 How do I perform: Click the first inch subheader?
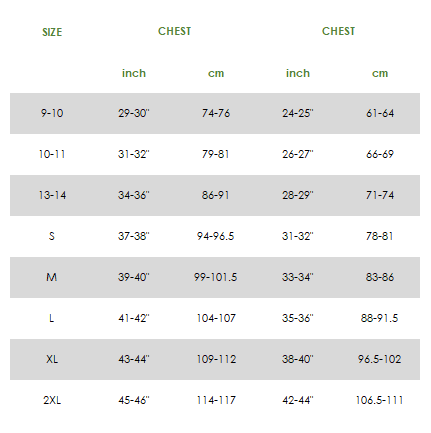click(134, 73)
